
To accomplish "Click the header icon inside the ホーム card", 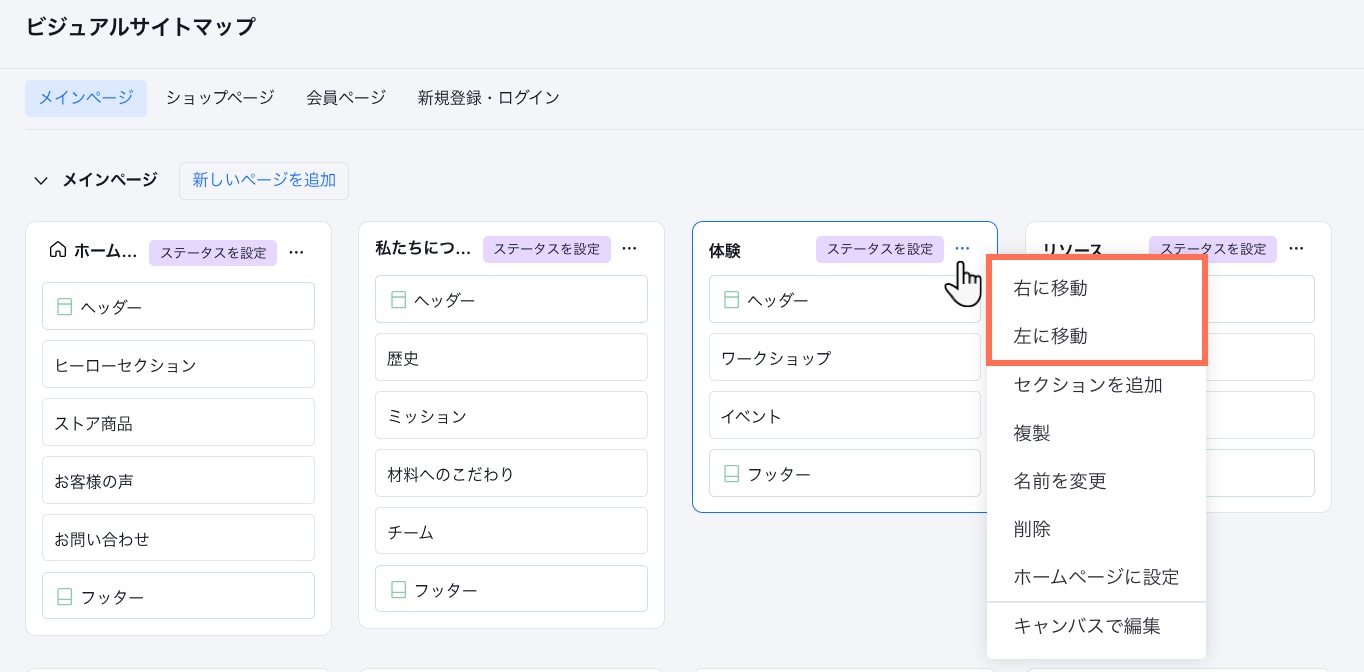I will pyautogui.click(x=64, y=306).
